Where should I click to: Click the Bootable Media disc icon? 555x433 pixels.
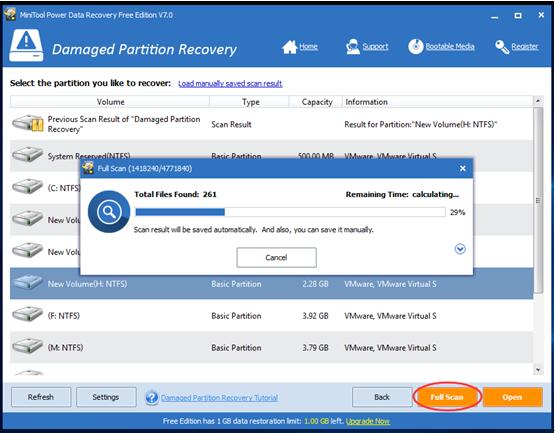click(x=416, y=46)
